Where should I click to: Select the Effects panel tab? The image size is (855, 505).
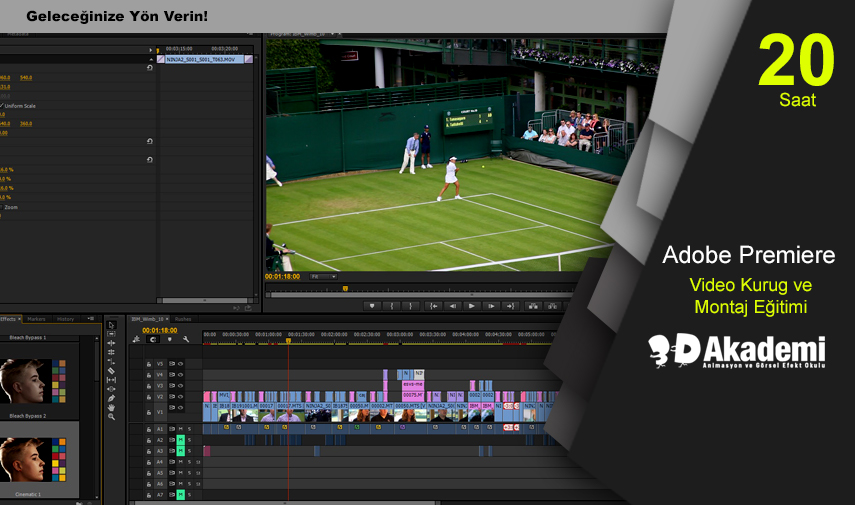(x=8, y=319)
